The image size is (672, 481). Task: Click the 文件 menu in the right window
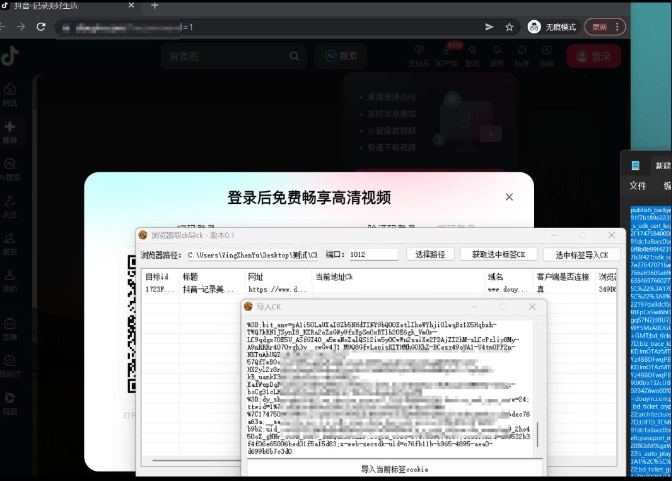pos(638,186)
